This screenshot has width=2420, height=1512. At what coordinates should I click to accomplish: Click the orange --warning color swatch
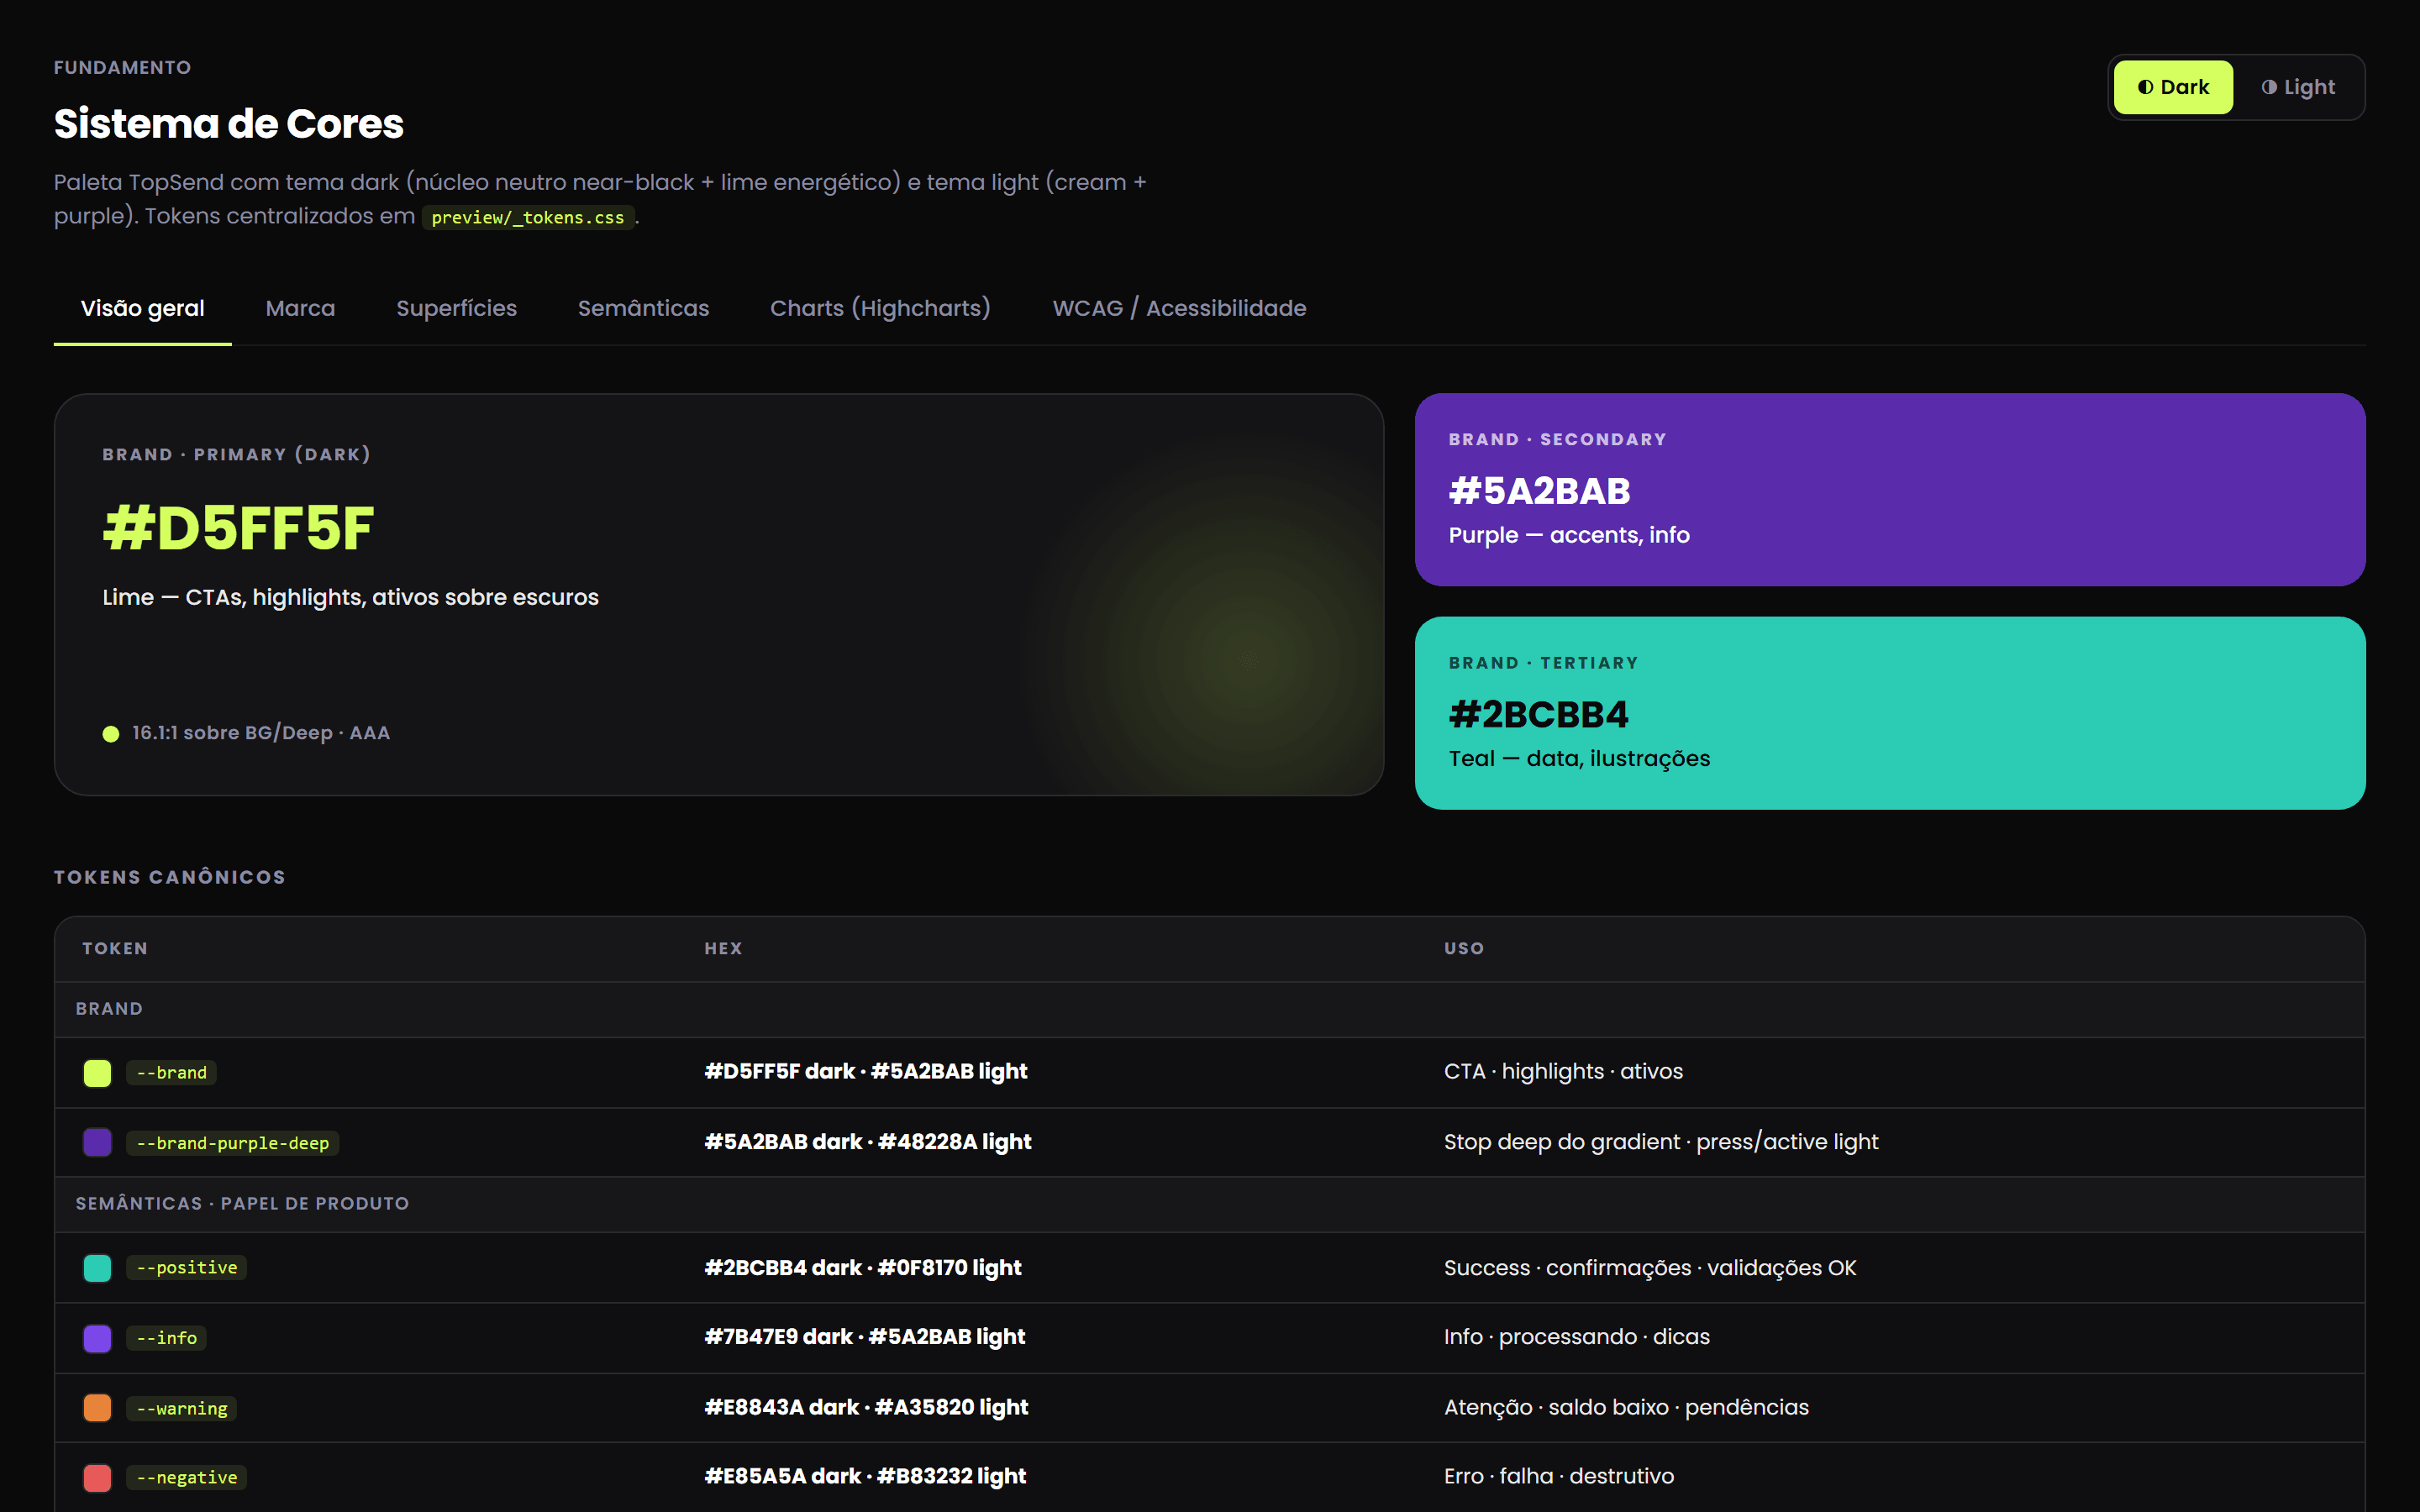[97, 1408]
